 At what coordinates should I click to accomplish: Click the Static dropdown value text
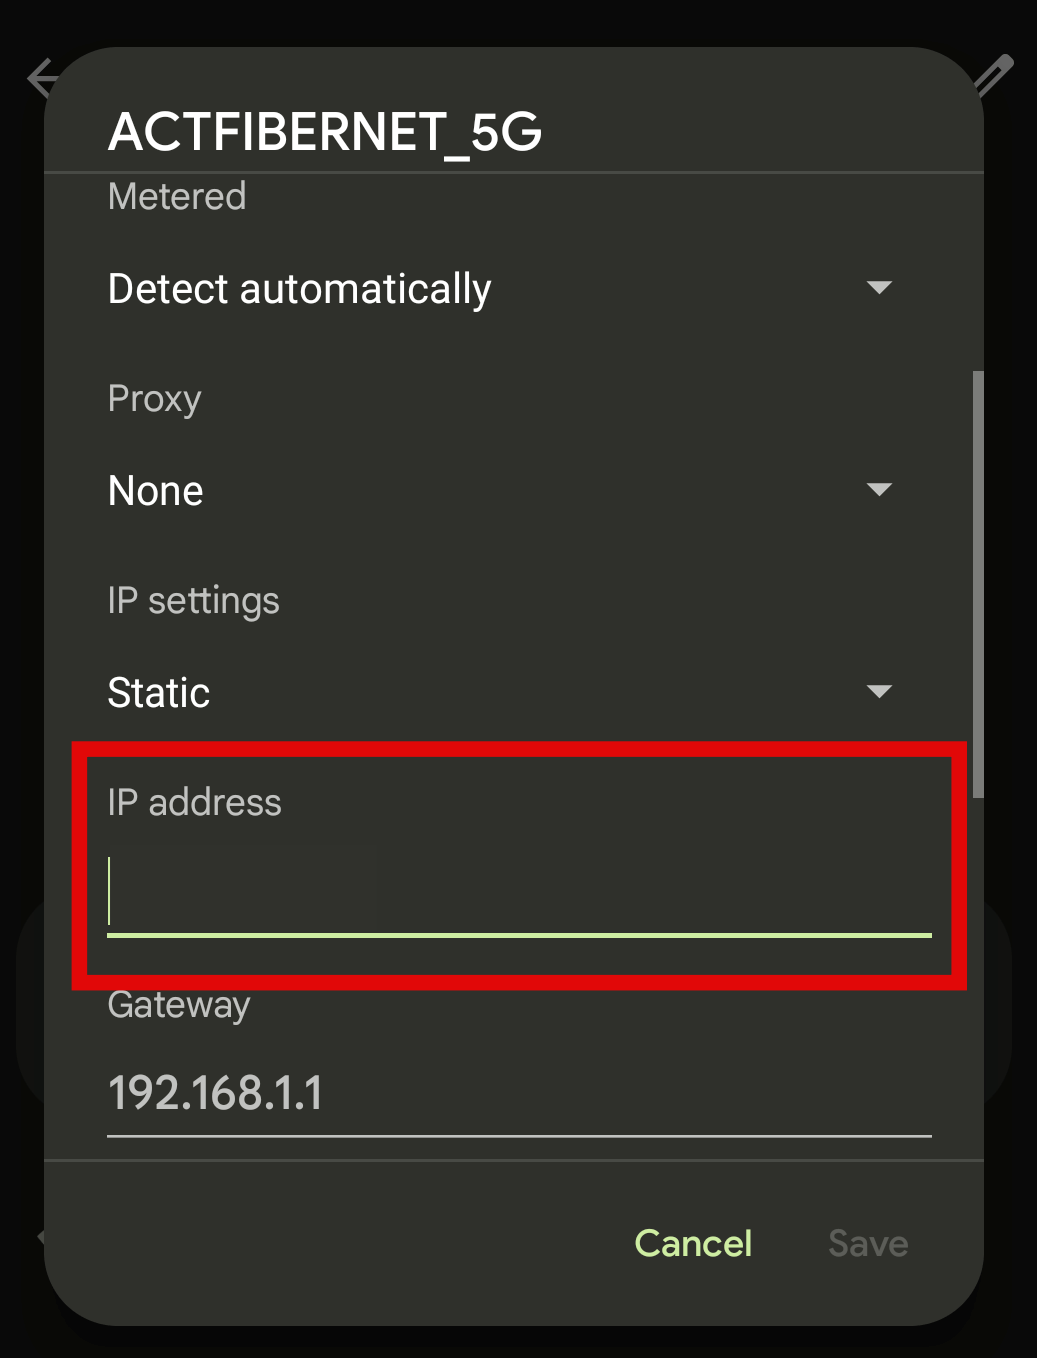point(158,692)
